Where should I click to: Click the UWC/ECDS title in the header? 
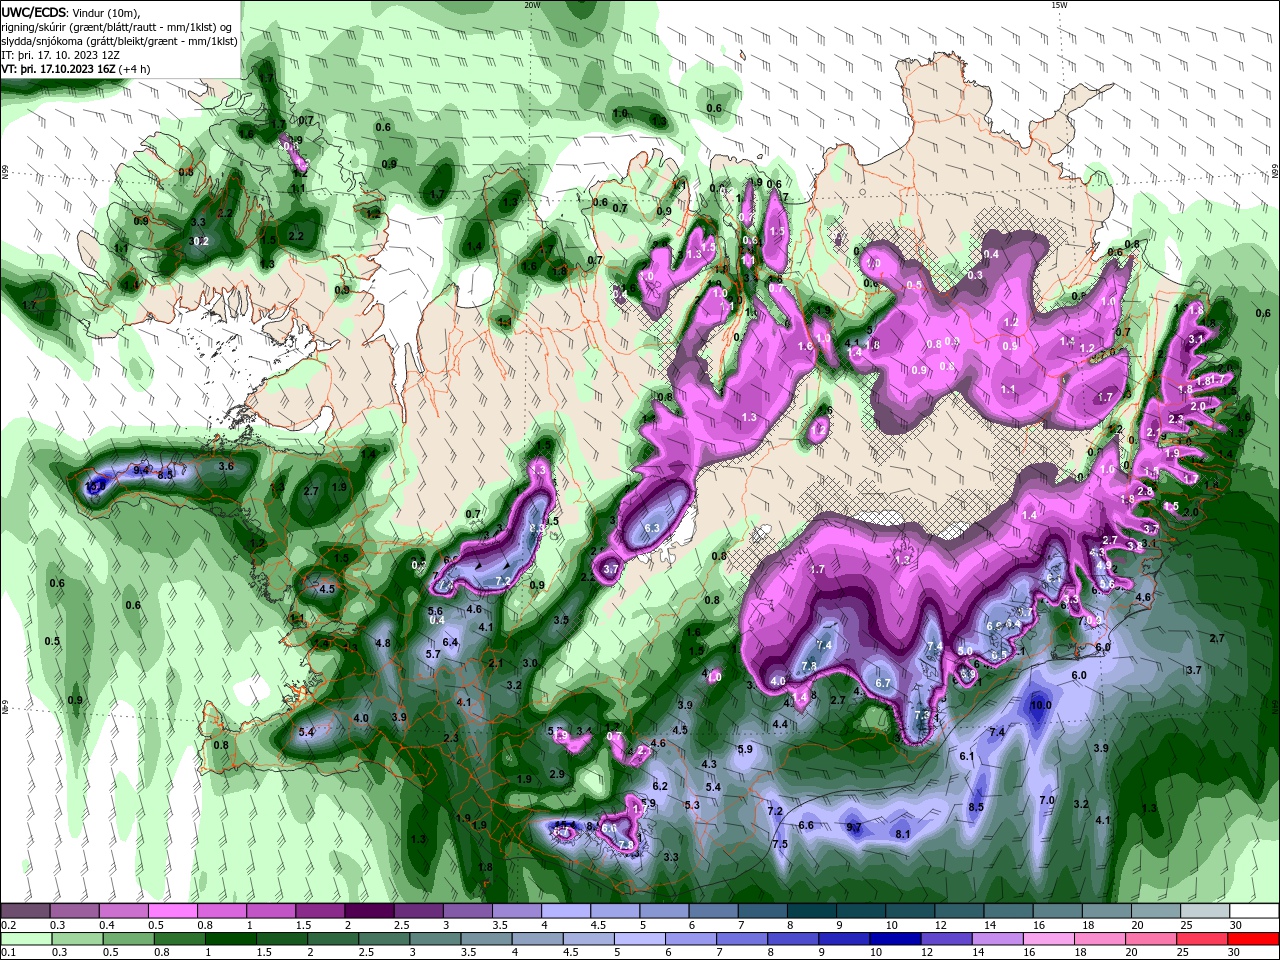(x=35, y=11)
